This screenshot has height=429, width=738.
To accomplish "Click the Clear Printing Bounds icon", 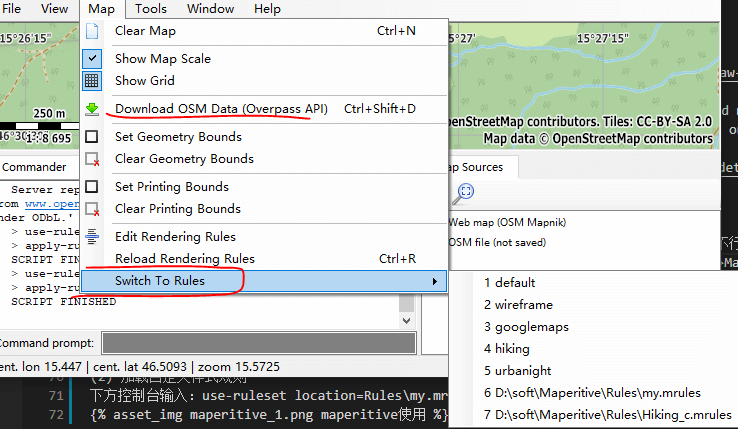I will coord(92,209).
